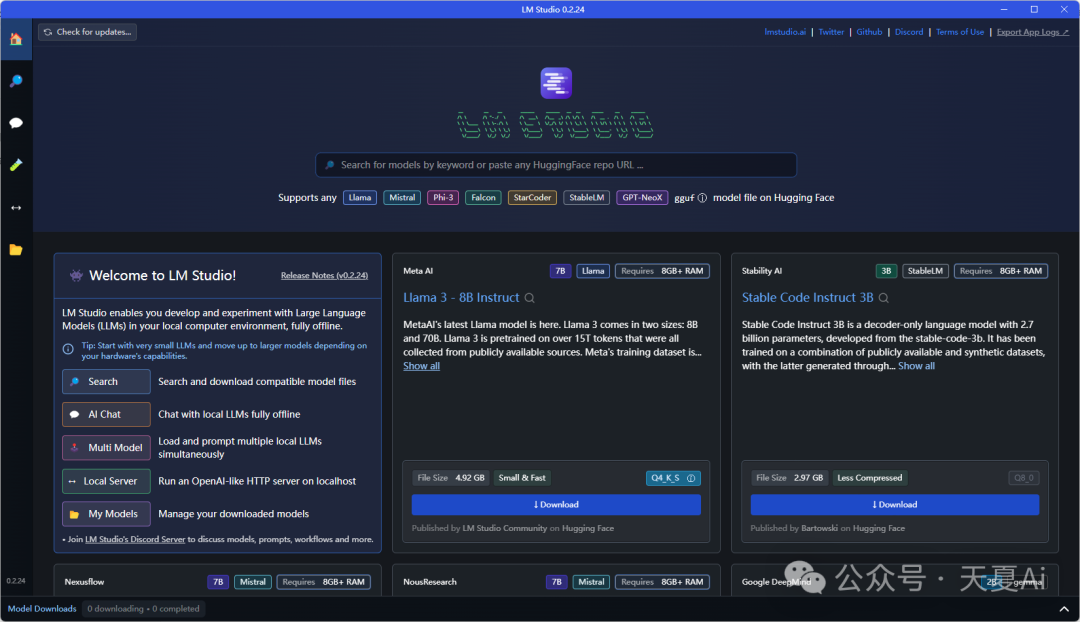Click the 3B badge on Stability AI card

pyautogui.click(x=886, y=271)
